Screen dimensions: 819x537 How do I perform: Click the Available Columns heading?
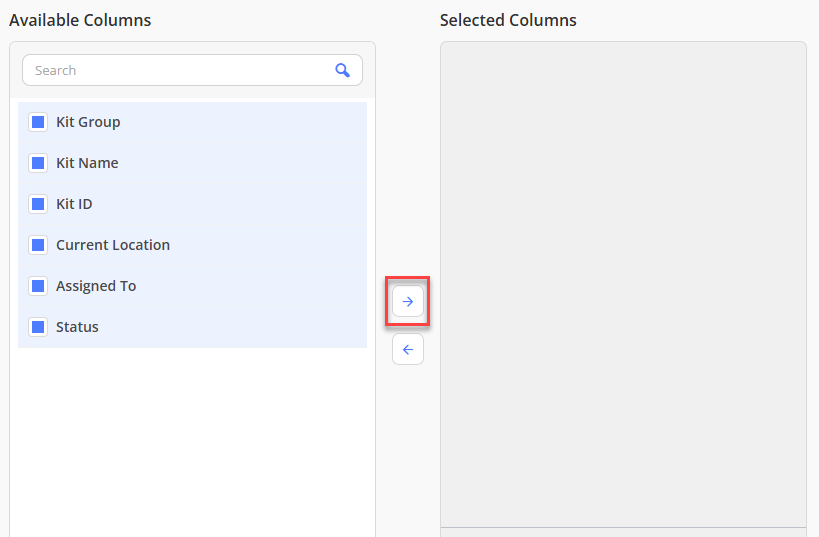80,20
